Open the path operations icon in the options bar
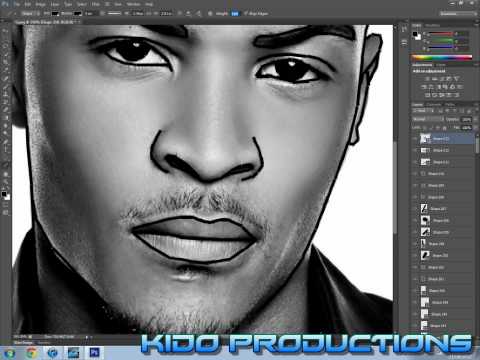The height and width of the screenshot is (360, 480). tap(180, 14)
